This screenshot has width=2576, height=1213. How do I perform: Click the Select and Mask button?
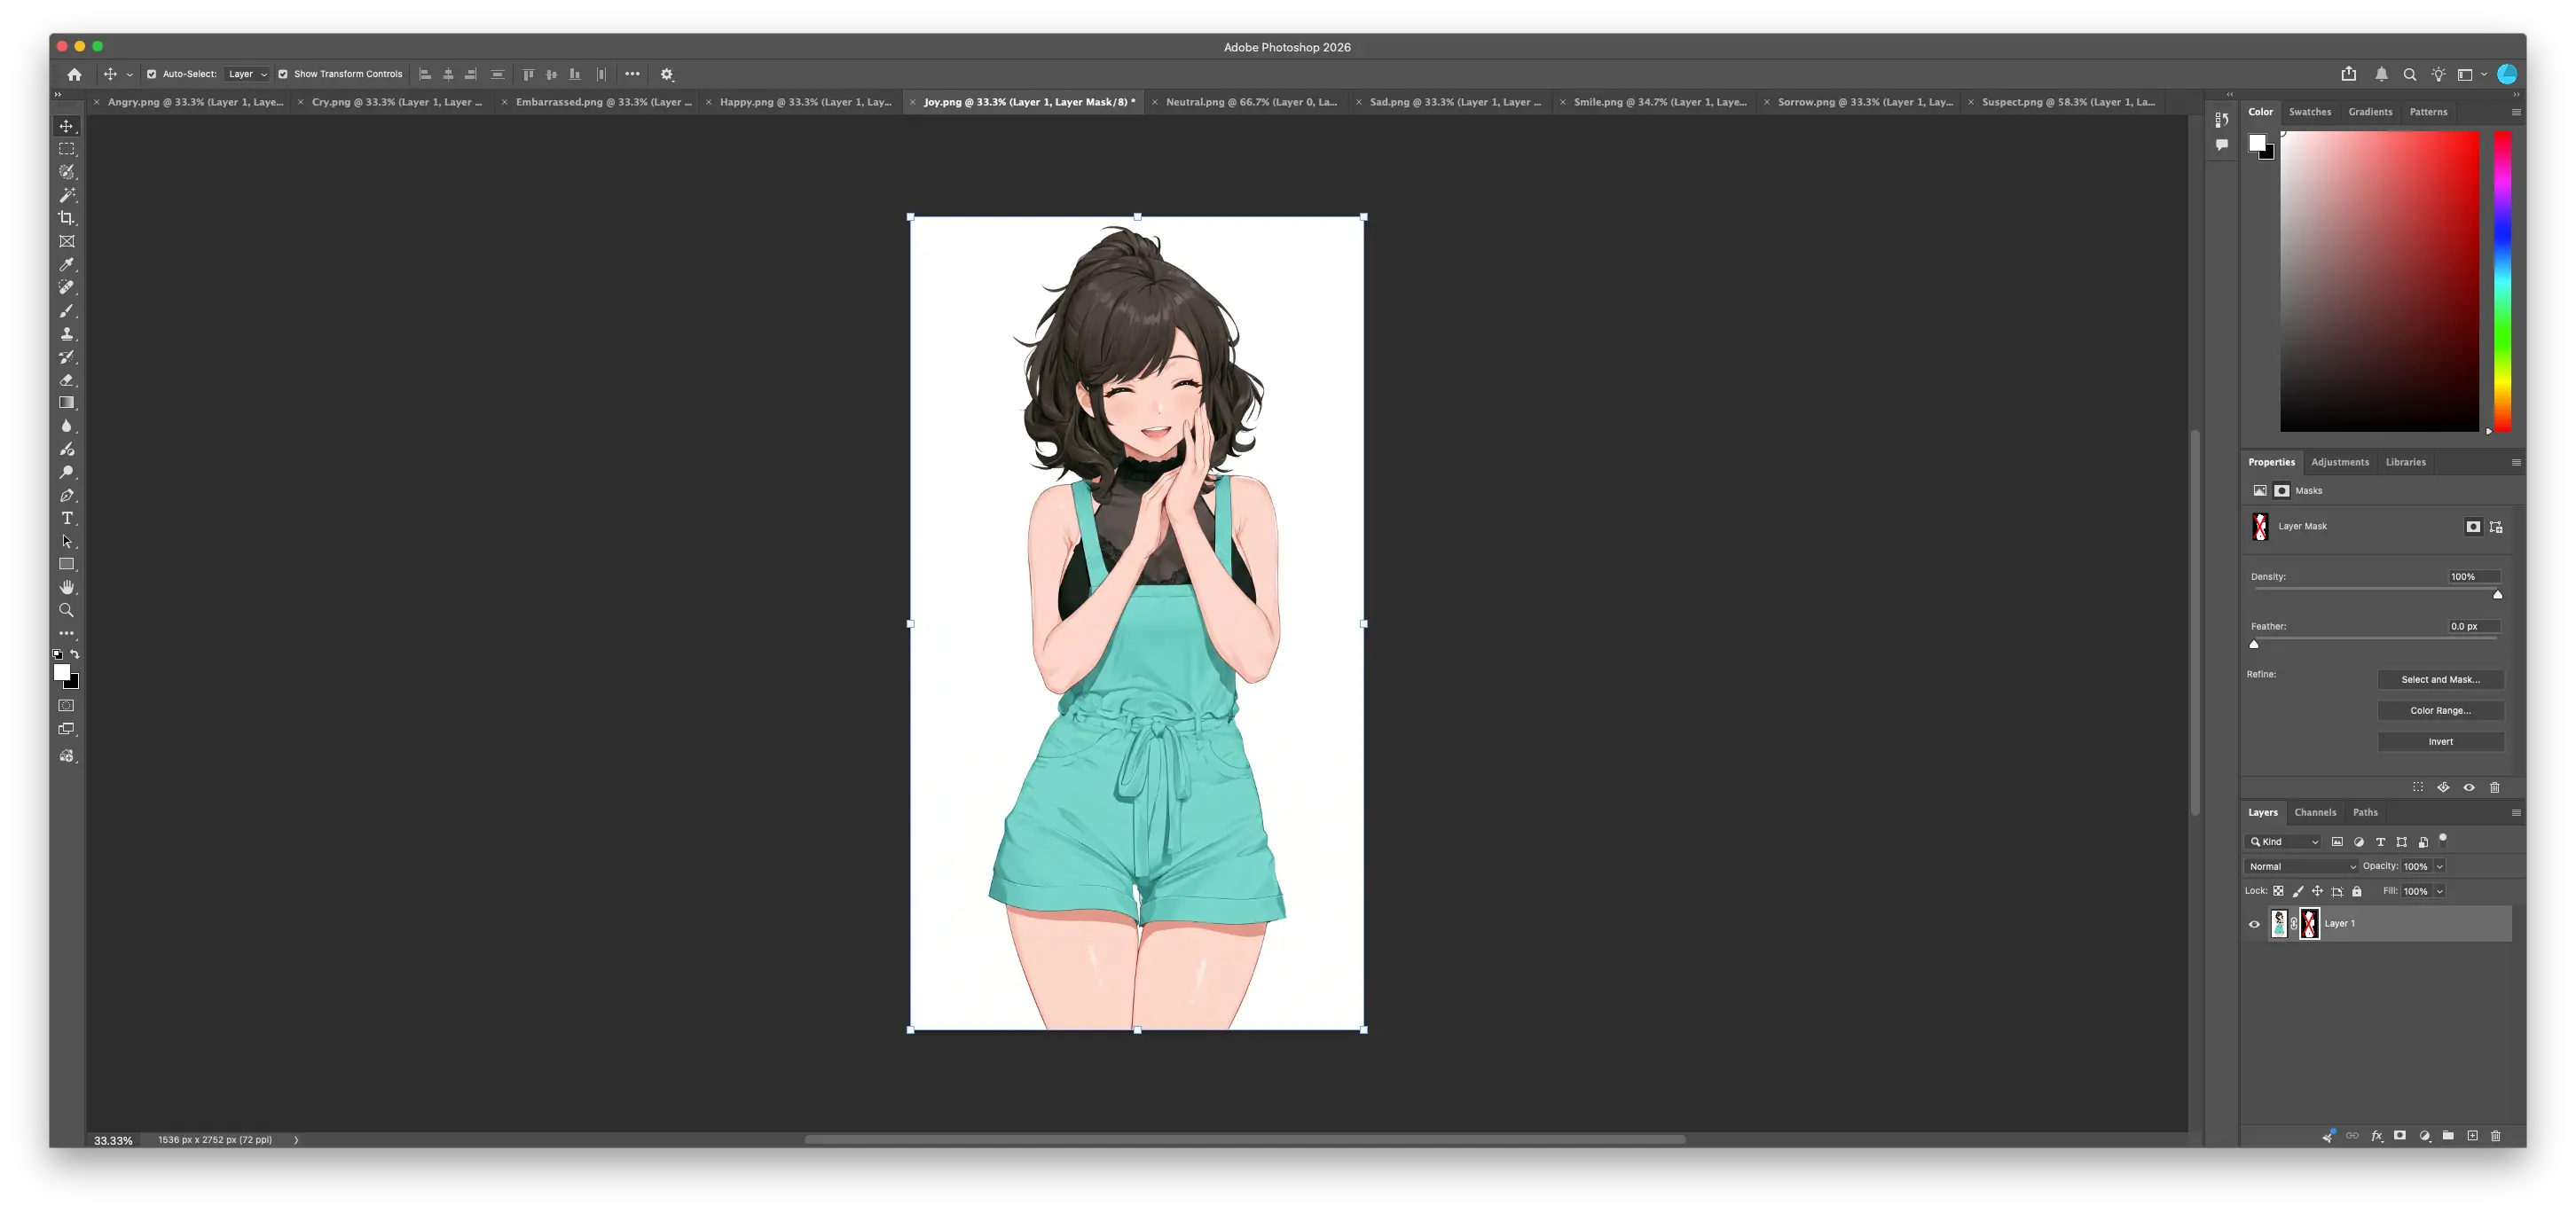[2440, 679]
